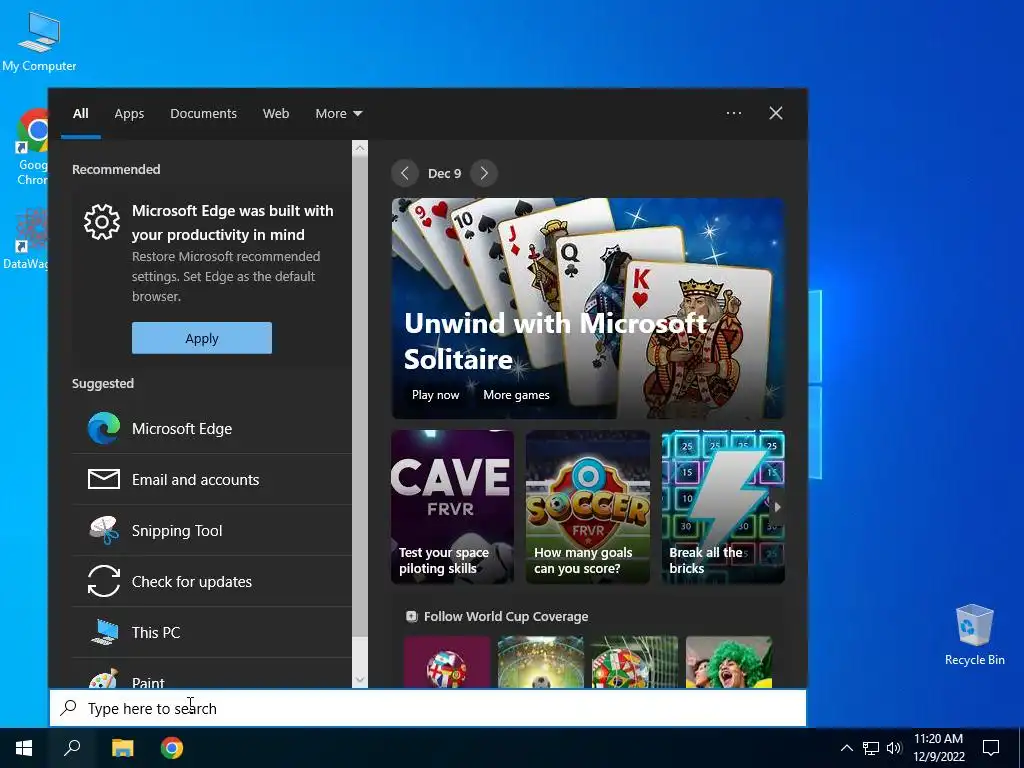1024x768 pixels.
Task: Click in the Type here to search field
Action: pyautogui.click(x=428, y=708)
